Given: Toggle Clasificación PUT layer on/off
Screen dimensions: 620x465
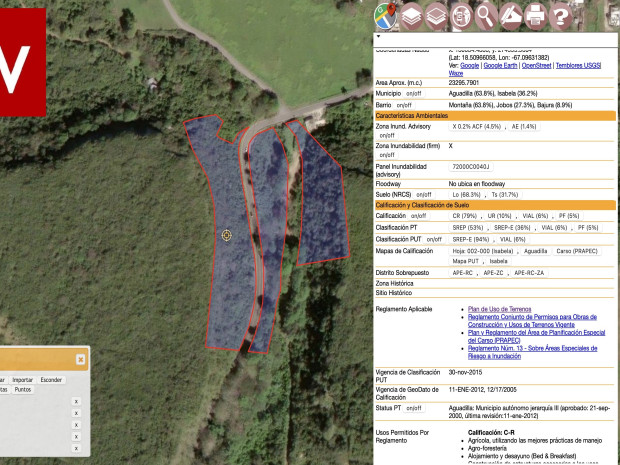Looking at the screenshot, I should pyautogui.click(x=434, y=240).
